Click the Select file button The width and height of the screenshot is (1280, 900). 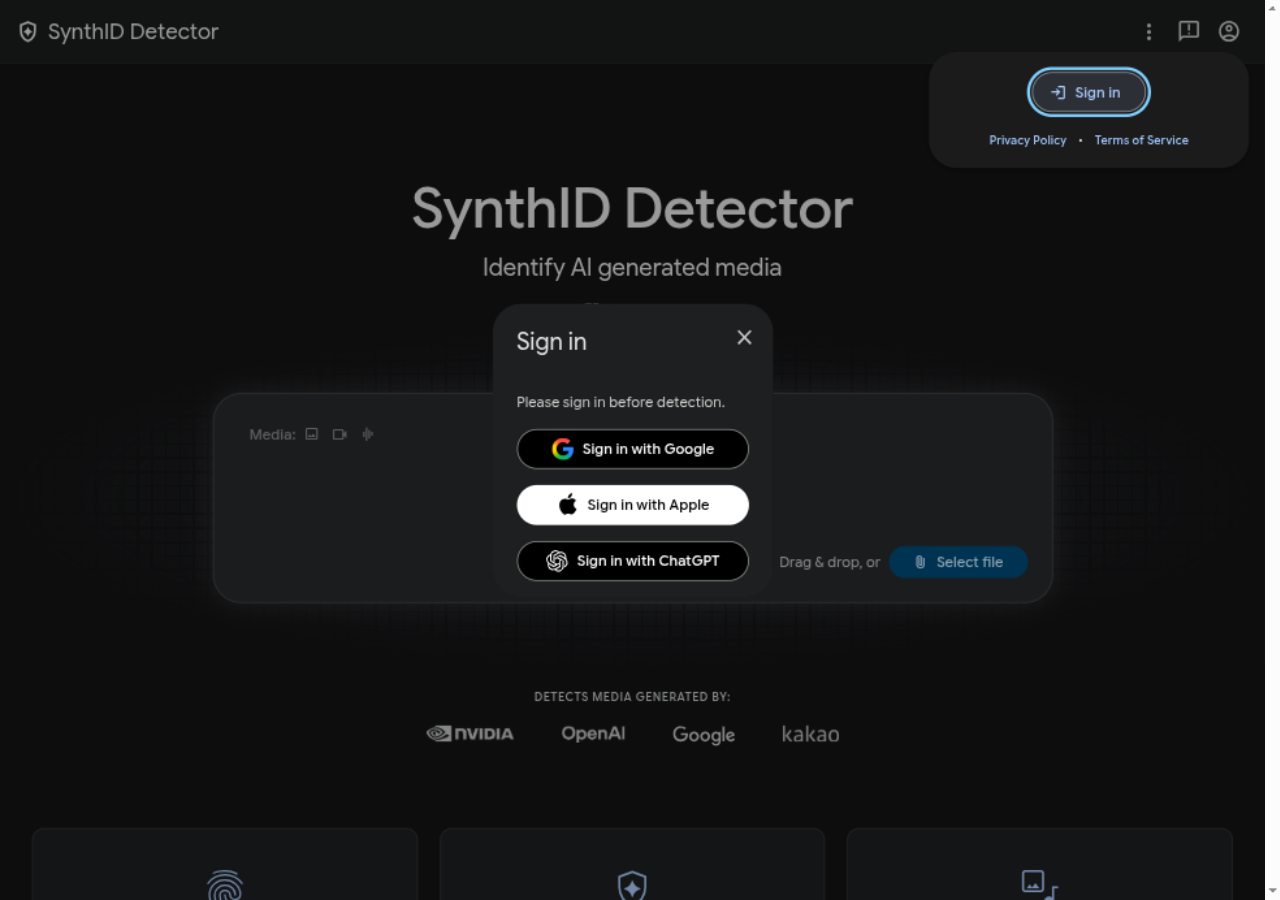pyautogui.click(x=958, y=562)
